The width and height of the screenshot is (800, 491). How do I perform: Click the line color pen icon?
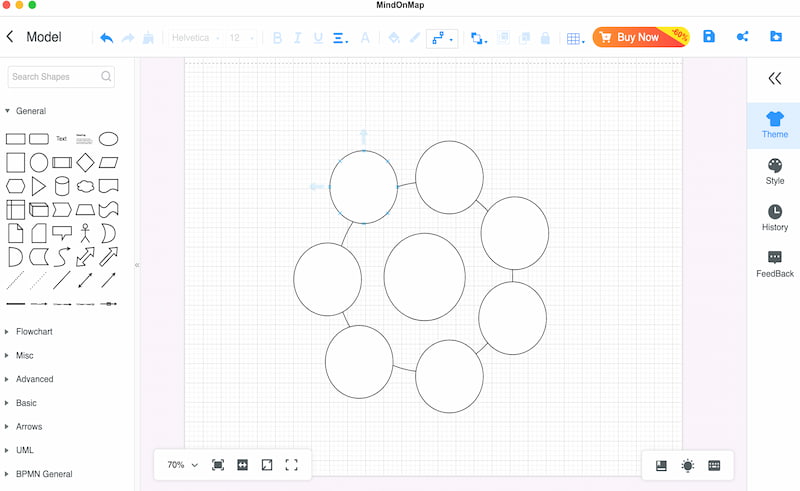[415, 38]
